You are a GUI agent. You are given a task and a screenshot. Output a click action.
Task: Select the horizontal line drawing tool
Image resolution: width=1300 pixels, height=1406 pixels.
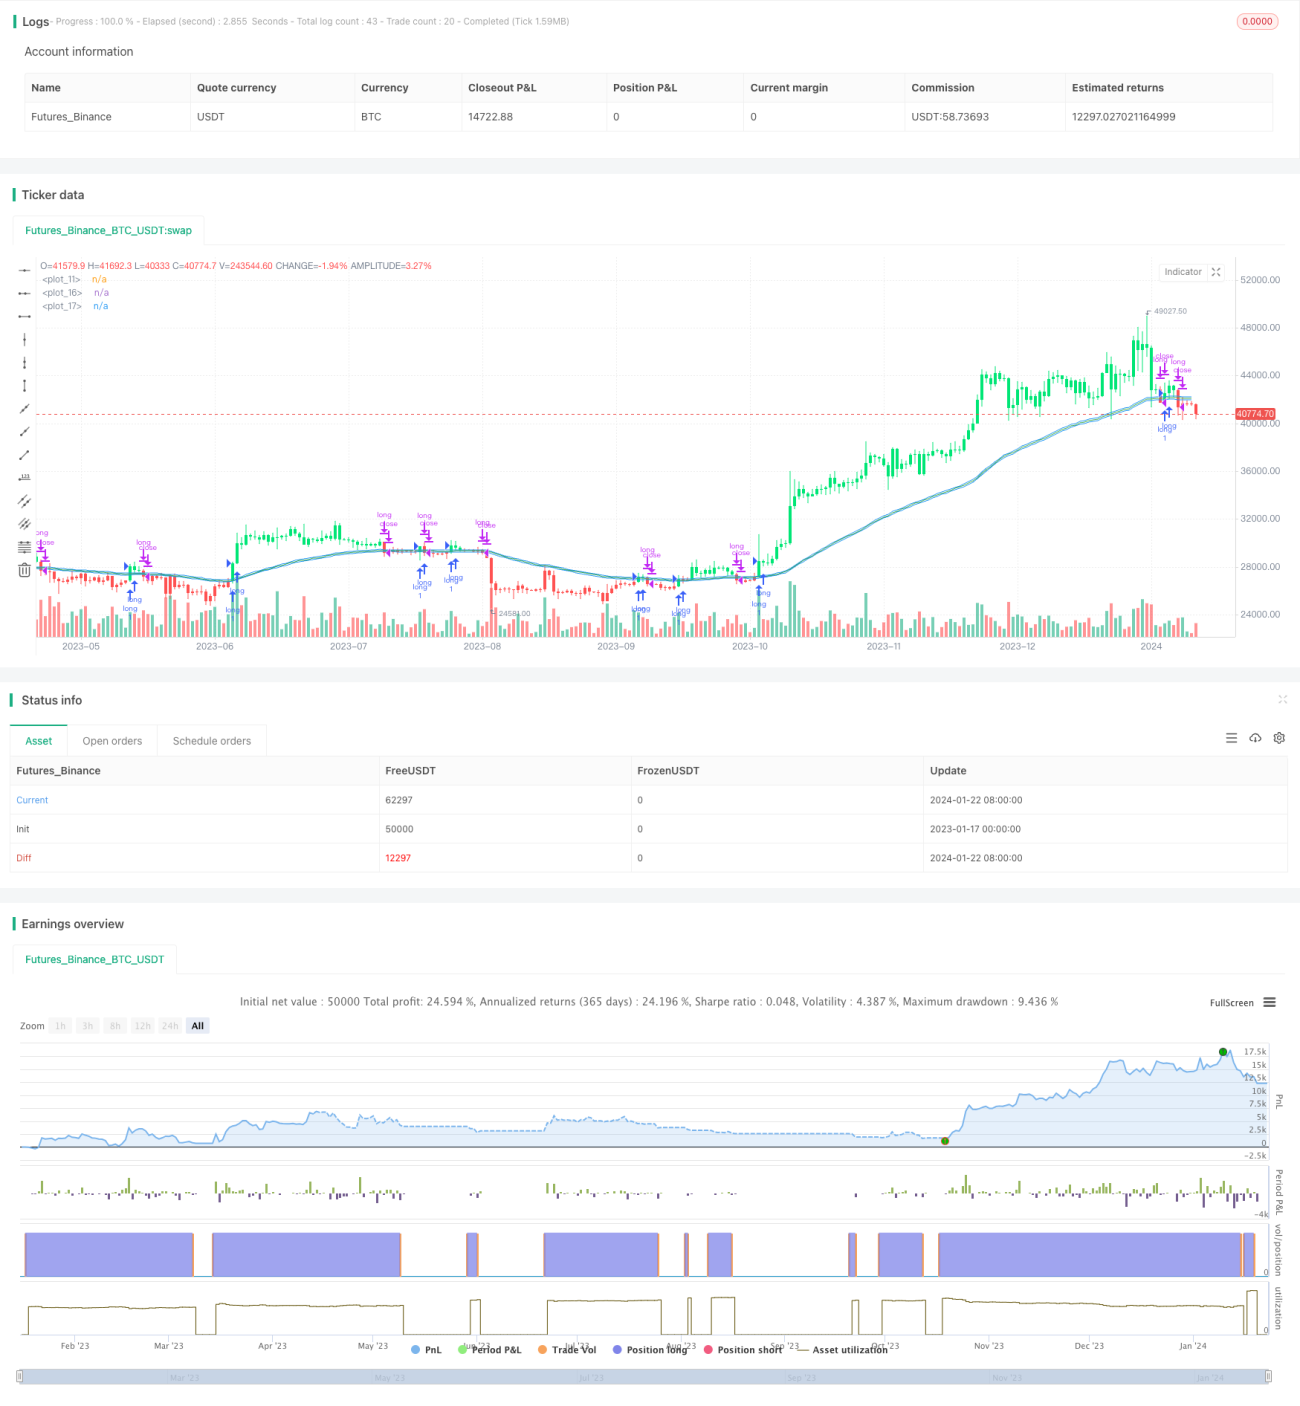point(24,270)
